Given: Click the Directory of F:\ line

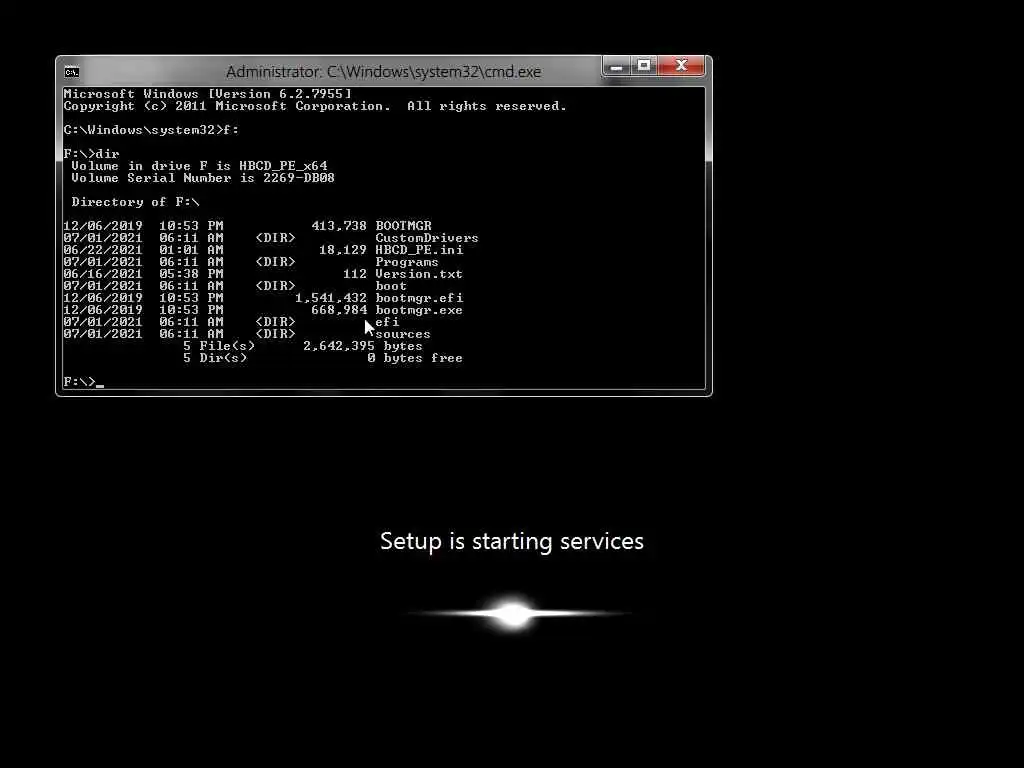Looking at the screenshot, I should click(x=135, y=202).
